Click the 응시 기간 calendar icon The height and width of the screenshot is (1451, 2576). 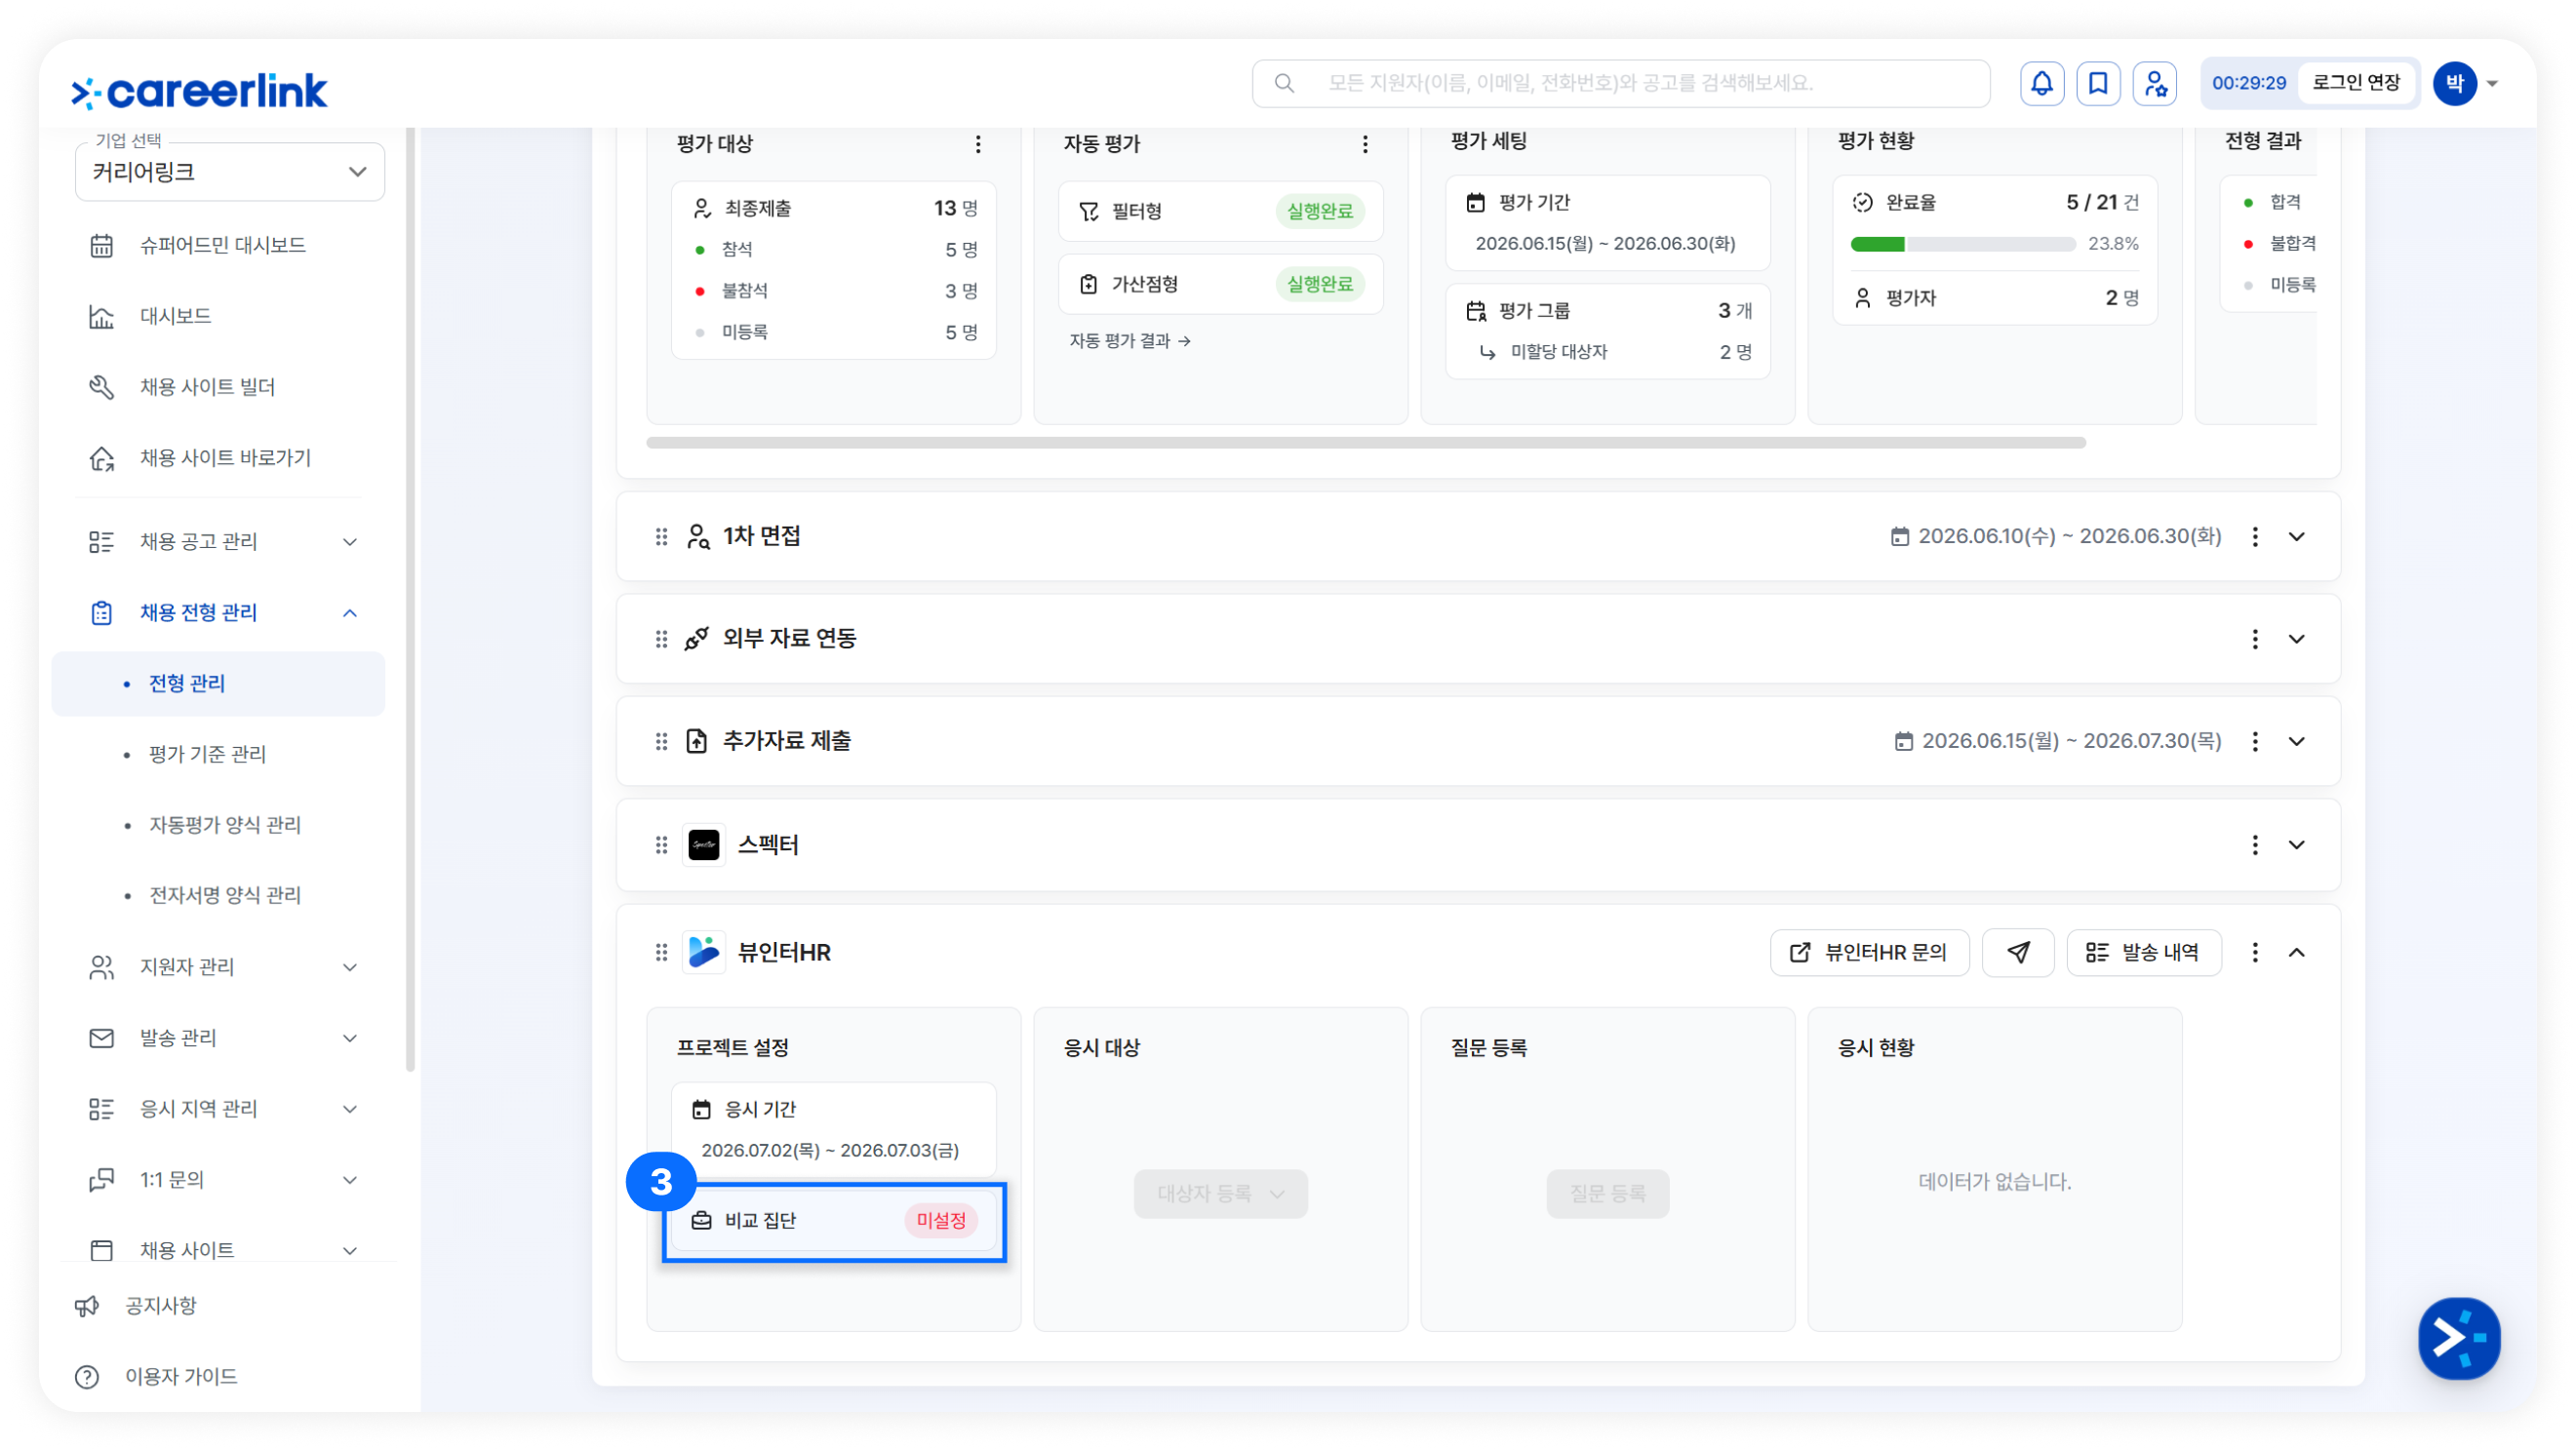click(x=701, y=1109)
